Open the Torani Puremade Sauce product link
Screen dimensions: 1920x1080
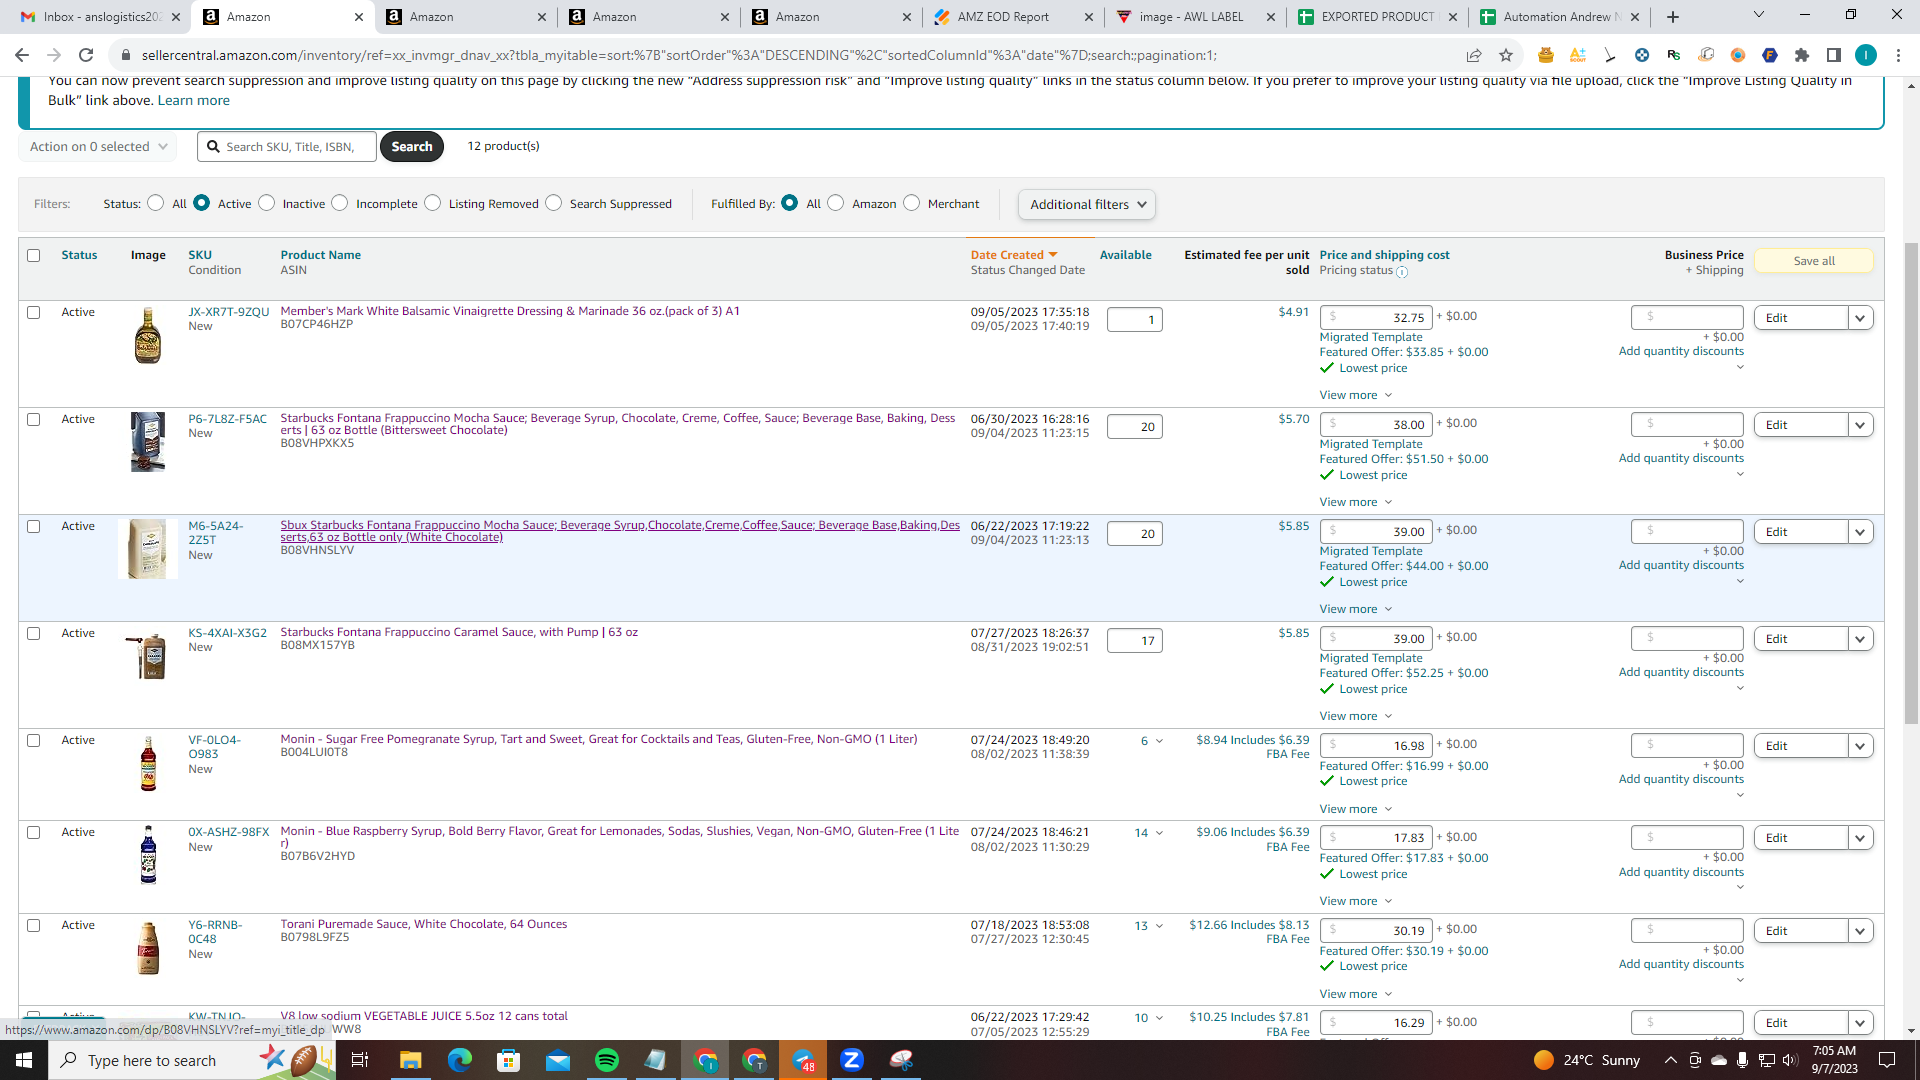424,924
